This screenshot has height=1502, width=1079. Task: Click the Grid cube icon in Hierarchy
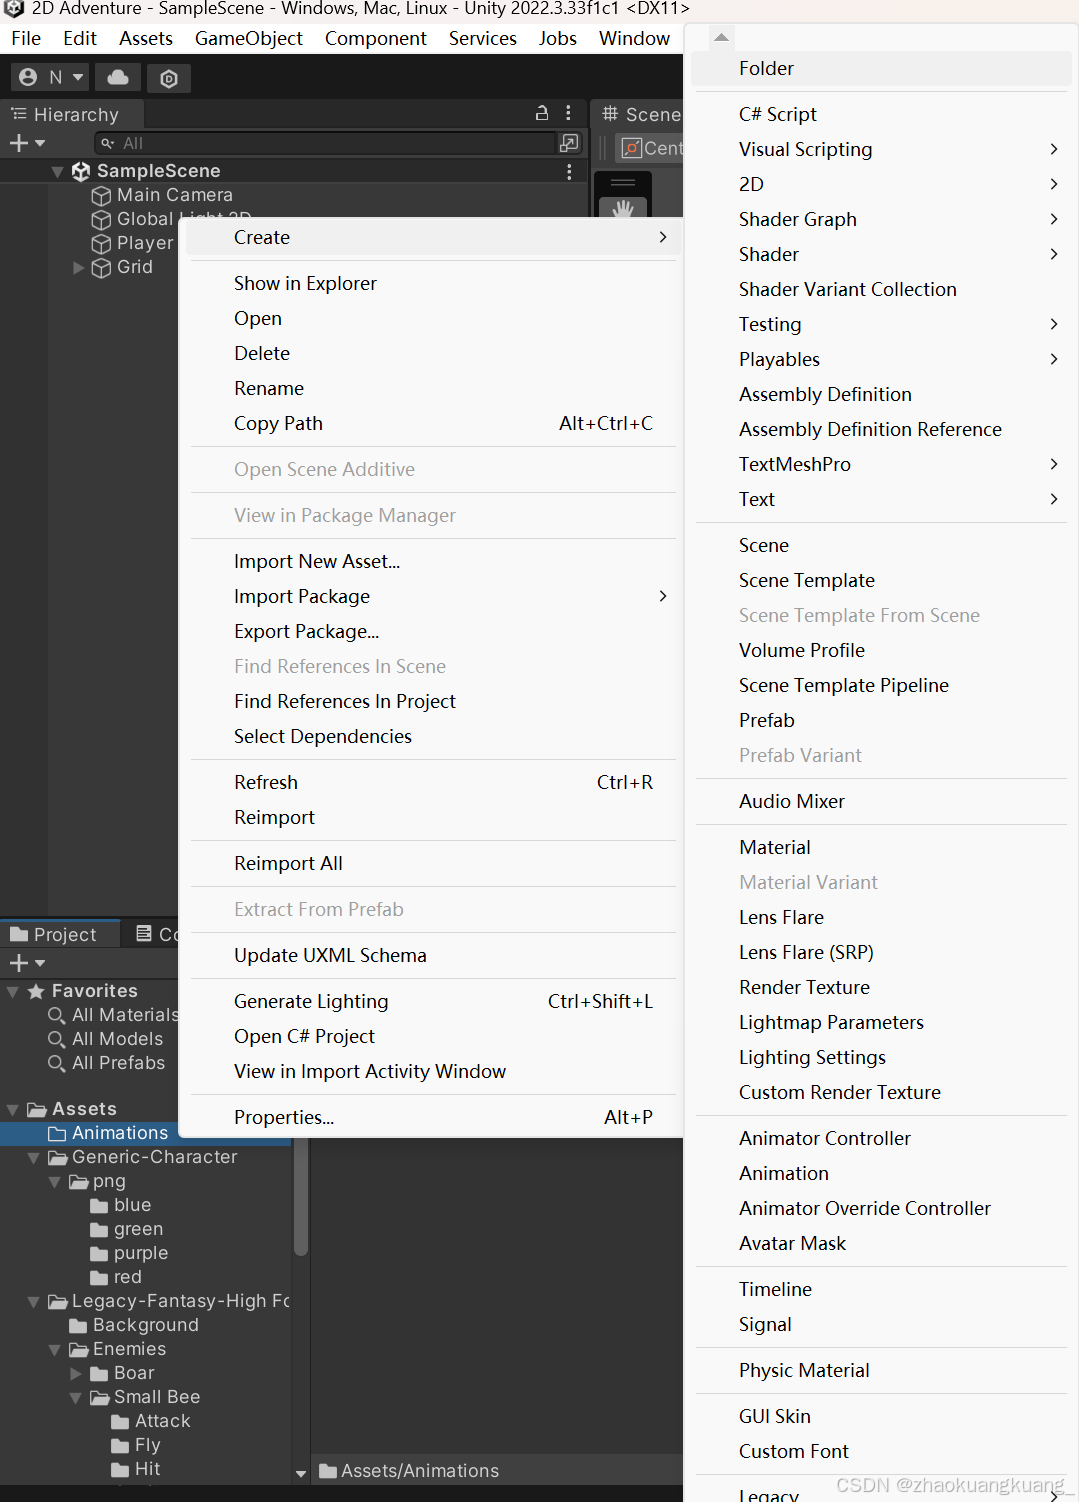101,268
